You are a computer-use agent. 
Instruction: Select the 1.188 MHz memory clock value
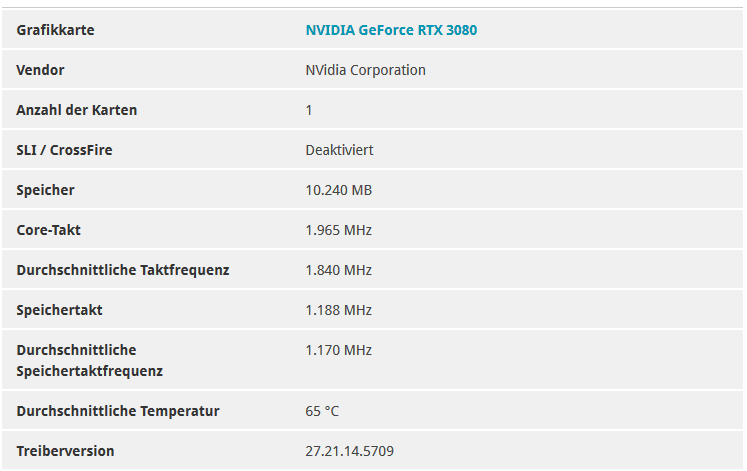(339, 310)
